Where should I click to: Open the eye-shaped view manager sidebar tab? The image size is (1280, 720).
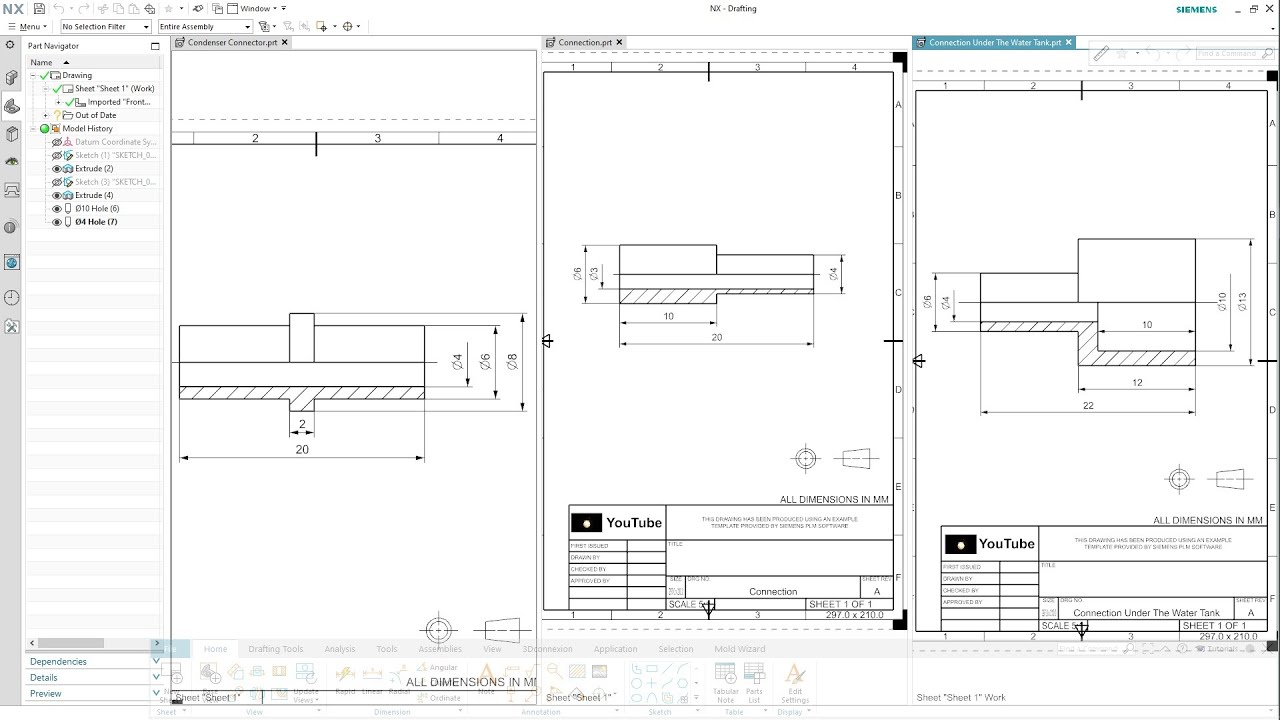point(11,161)
